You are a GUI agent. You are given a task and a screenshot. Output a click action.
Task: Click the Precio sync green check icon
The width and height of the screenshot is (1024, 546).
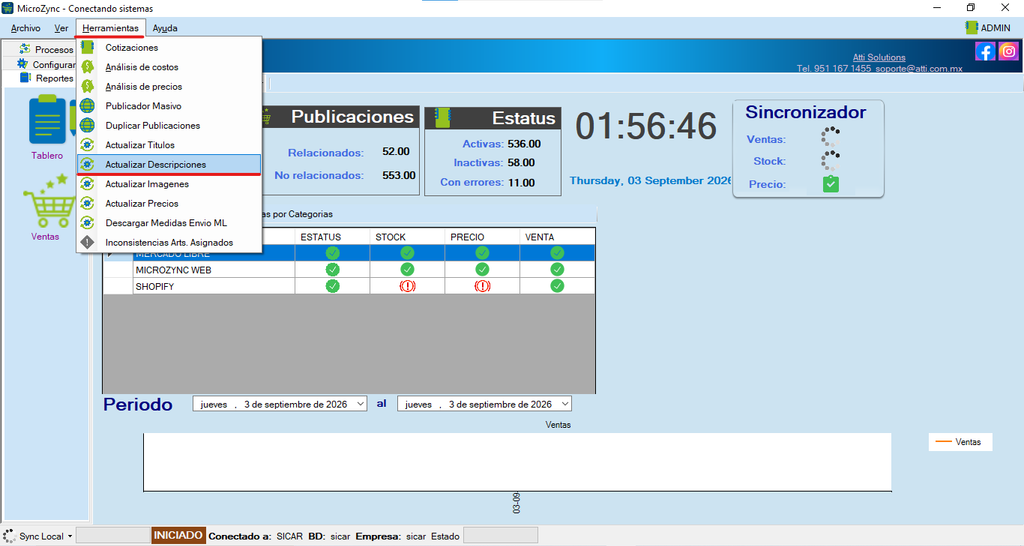(x=831, y=184)
